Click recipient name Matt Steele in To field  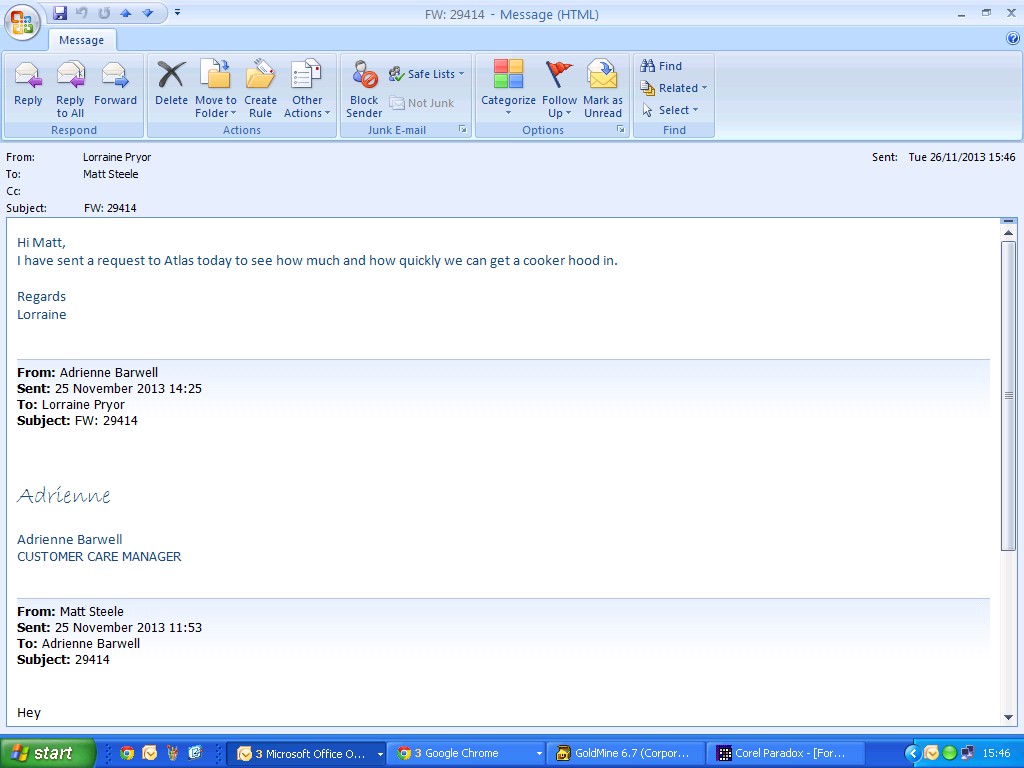pyautogui.click(x=110, y=174)
